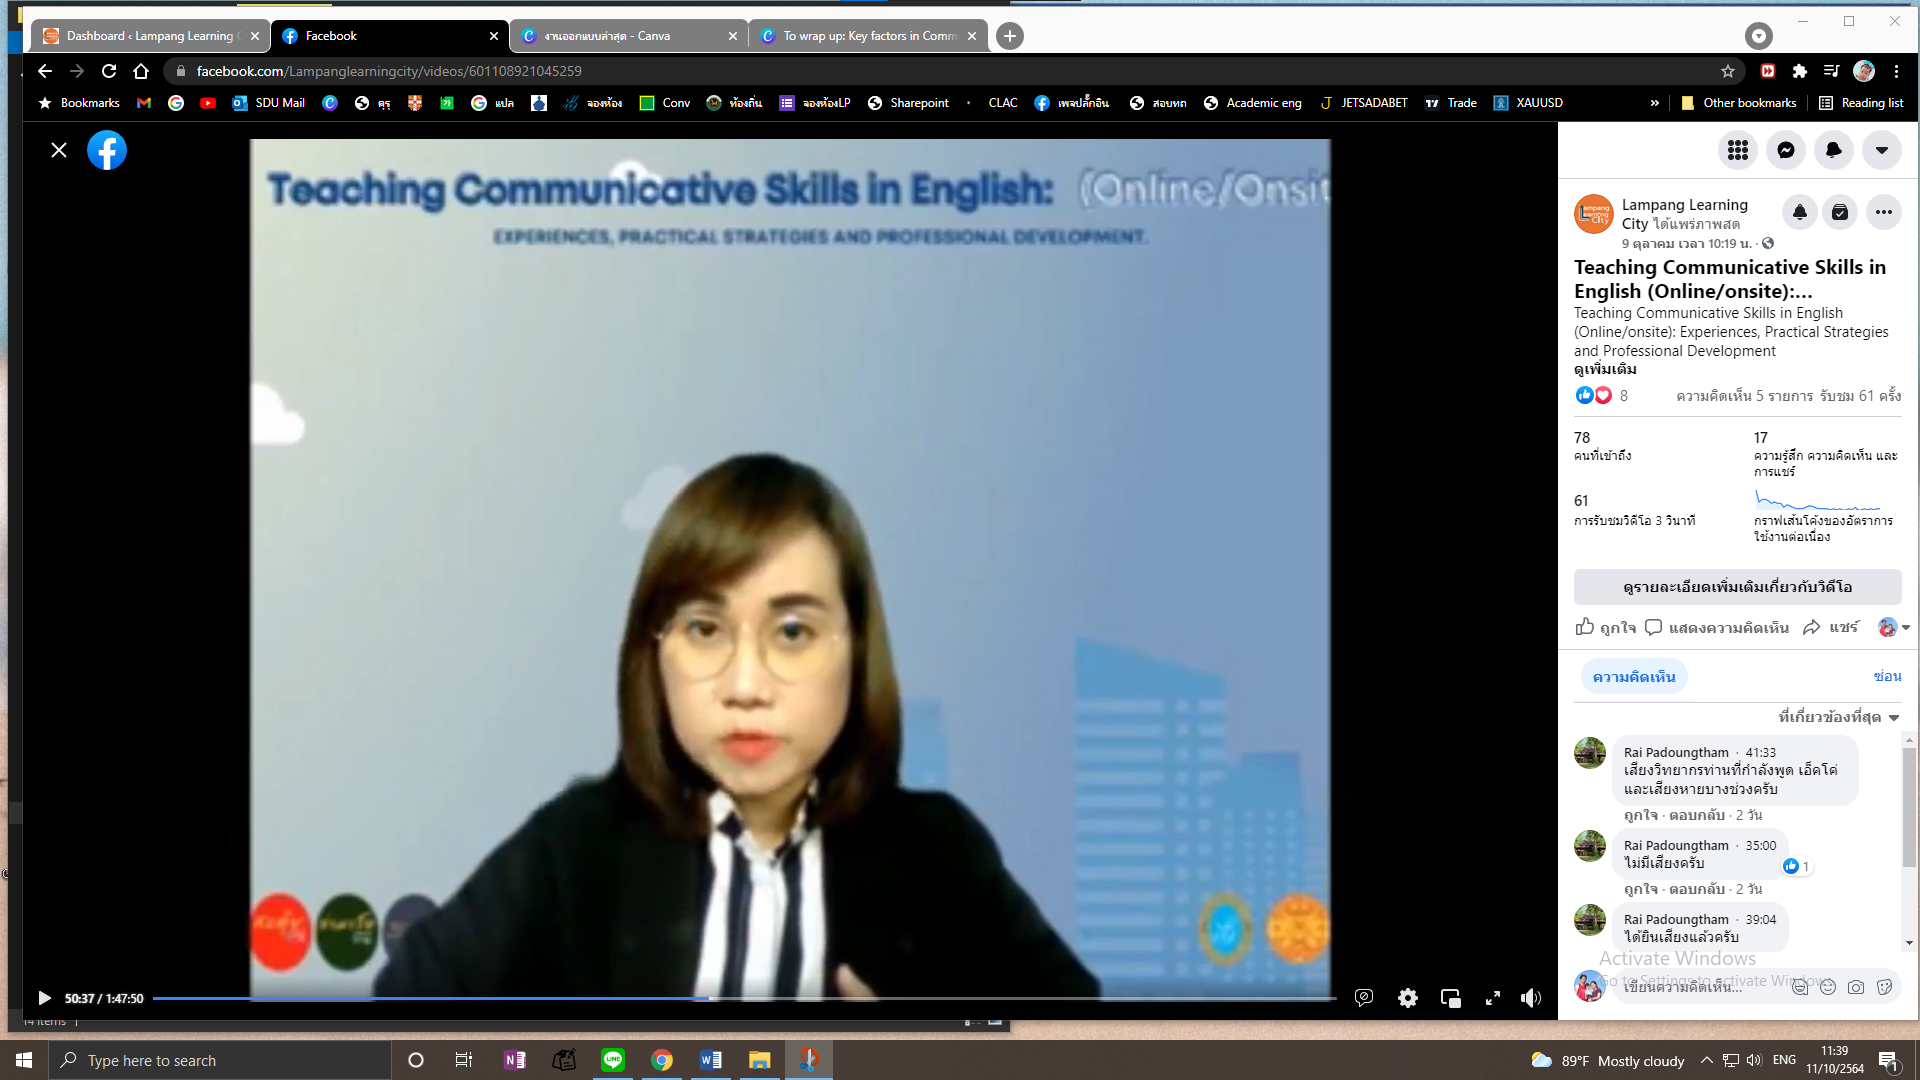Open the comment sorting dropdown ที่เกี่ยวข้องที่สุด

pyautogui.click(x=1838, y=717)
